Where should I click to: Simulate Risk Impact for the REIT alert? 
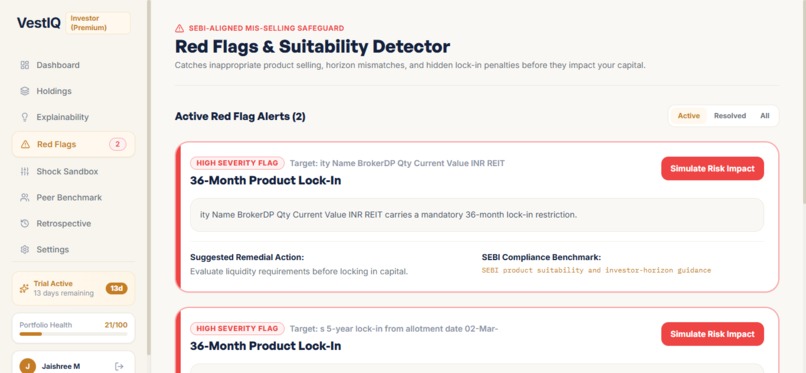click(x=712, y=169)
